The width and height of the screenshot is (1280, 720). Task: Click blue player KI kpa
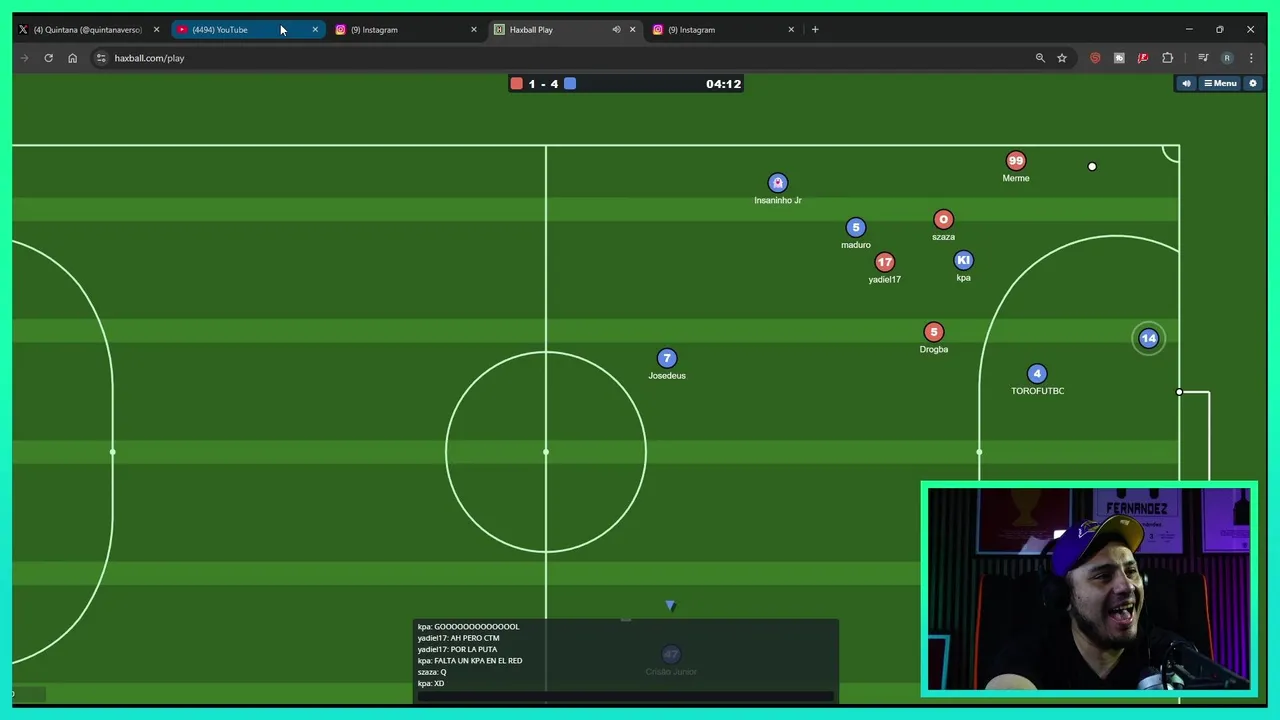pyautogui.click(x=963, y=260)
